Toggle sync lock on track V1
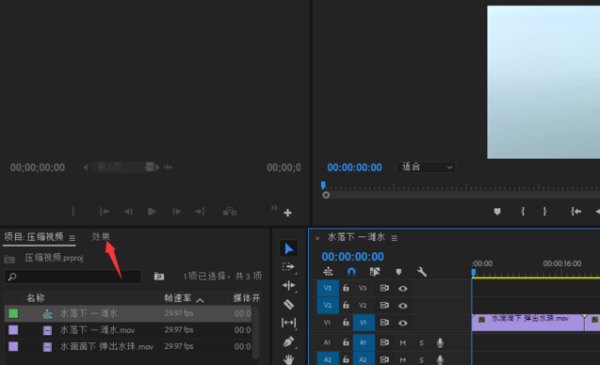 click(384, 323)
